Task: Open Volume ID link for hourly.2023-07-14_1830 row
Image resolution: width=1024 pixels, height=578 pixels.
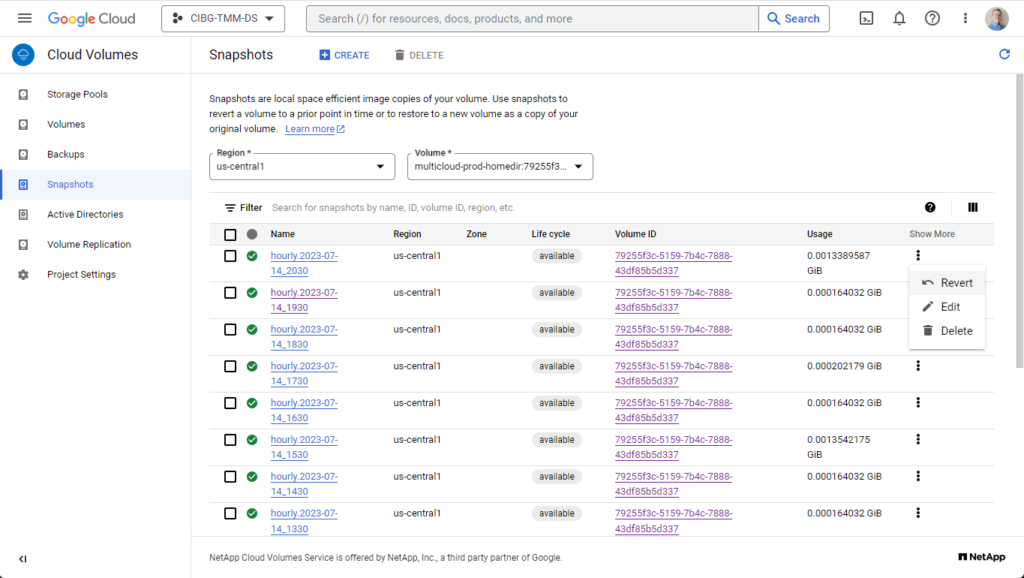Action: pyautogui.click(x=673, y=336)
